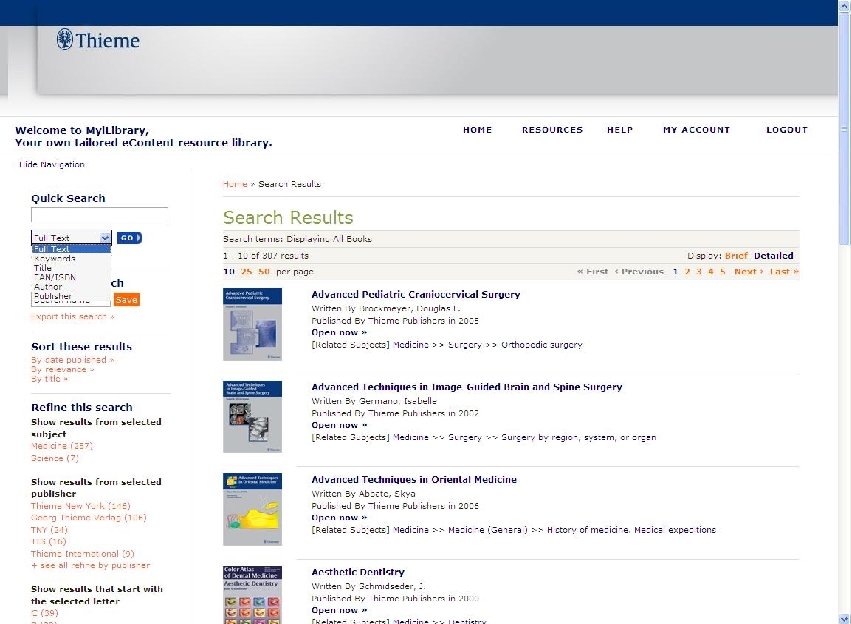Click the GO search button

coord(129,238)
